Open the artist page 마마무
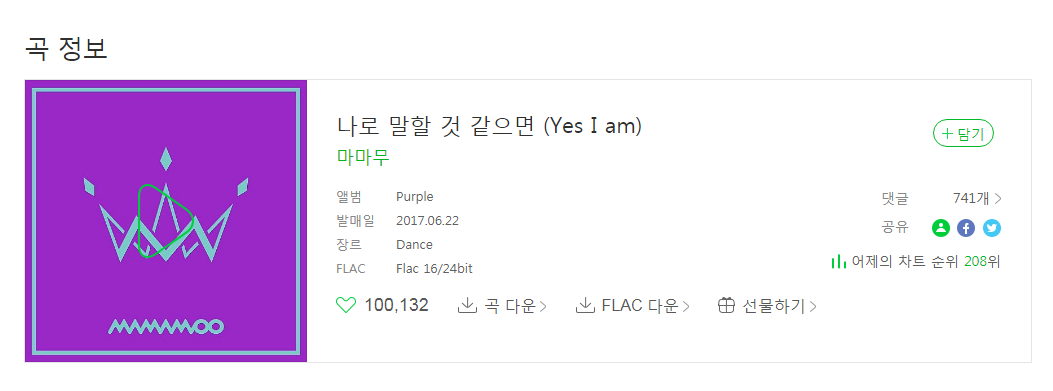 [363, 157]
